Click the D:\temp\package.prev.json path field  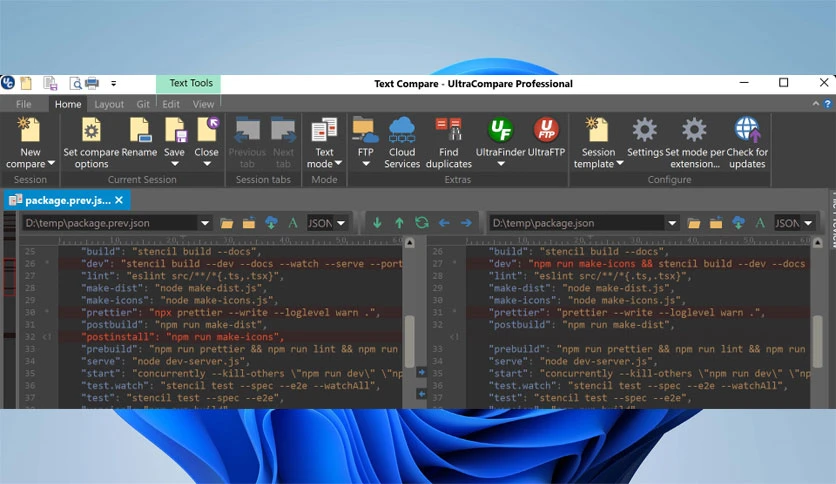coord(110,223)
